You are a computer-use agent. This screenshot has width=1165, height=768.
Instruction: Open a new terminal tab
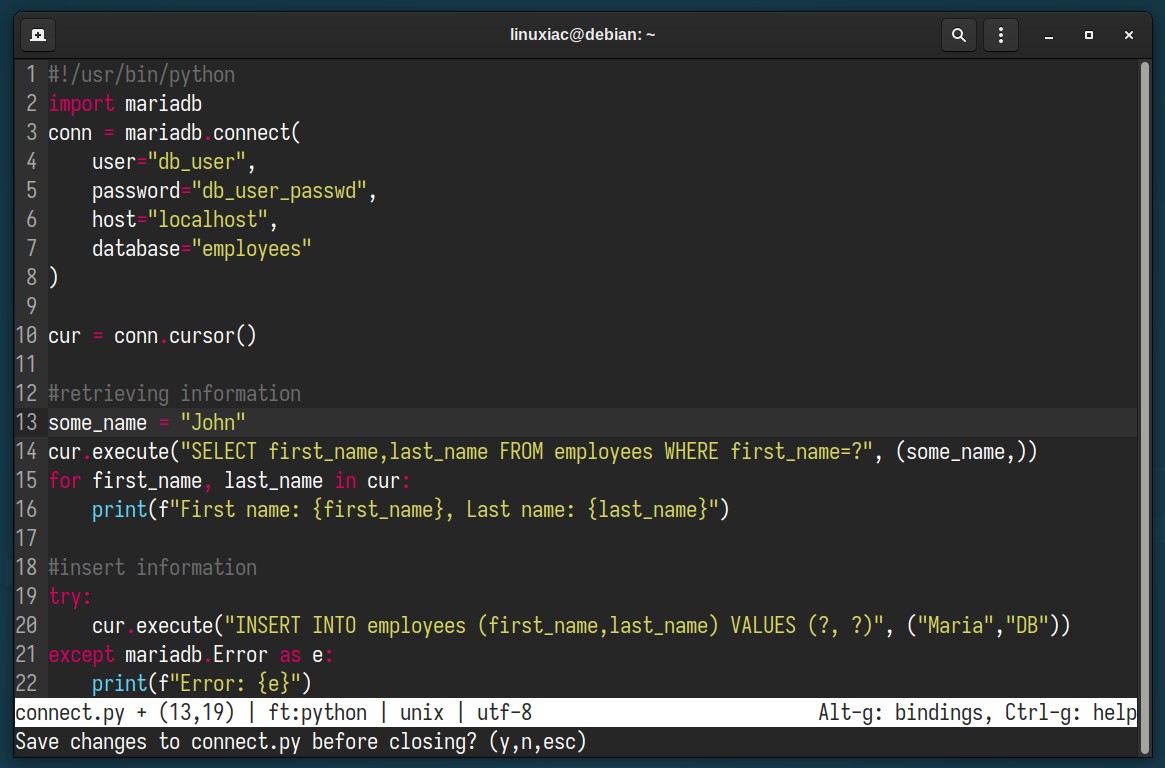click(x=38, y=34)
